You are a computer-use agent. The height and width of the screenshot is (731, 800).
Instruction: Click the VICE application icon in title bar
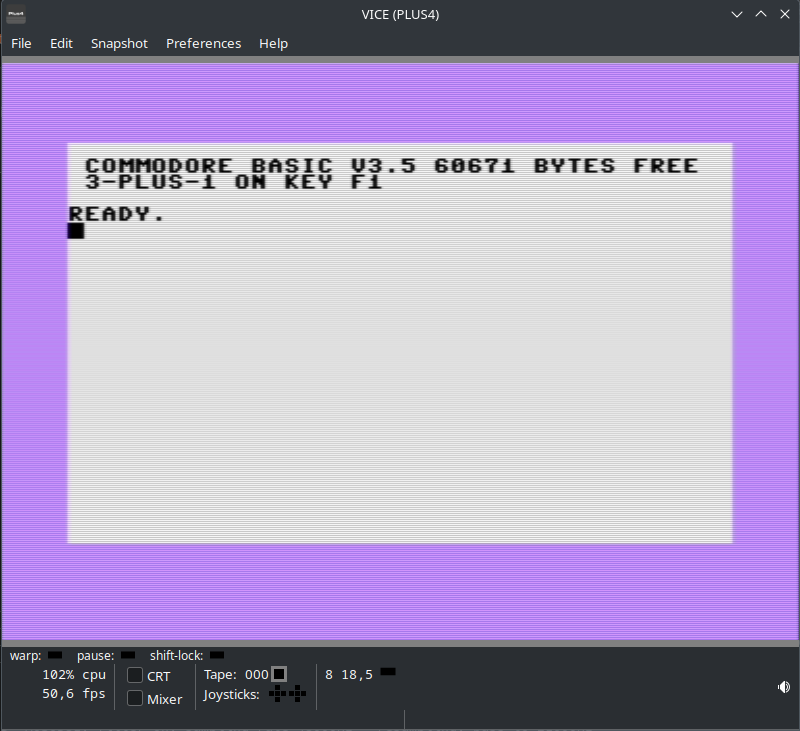pyautogui.click(x=16, y=15)
